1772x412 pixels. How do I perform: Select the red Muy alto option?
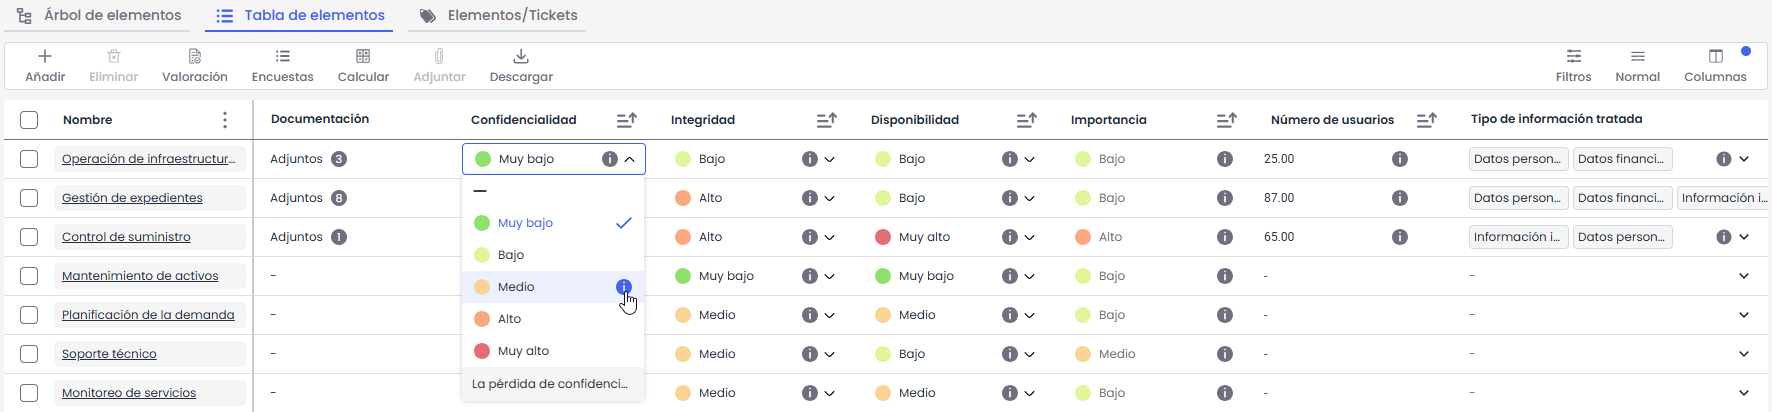[x=523, y=351]
